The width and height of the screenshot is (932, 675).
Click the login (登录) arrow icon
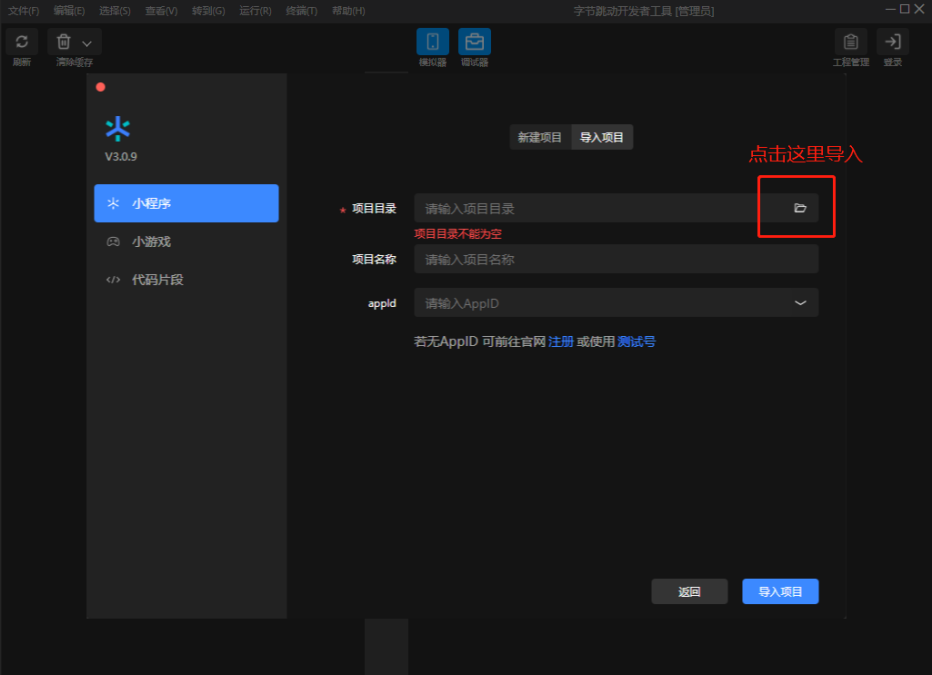(892, 42)
